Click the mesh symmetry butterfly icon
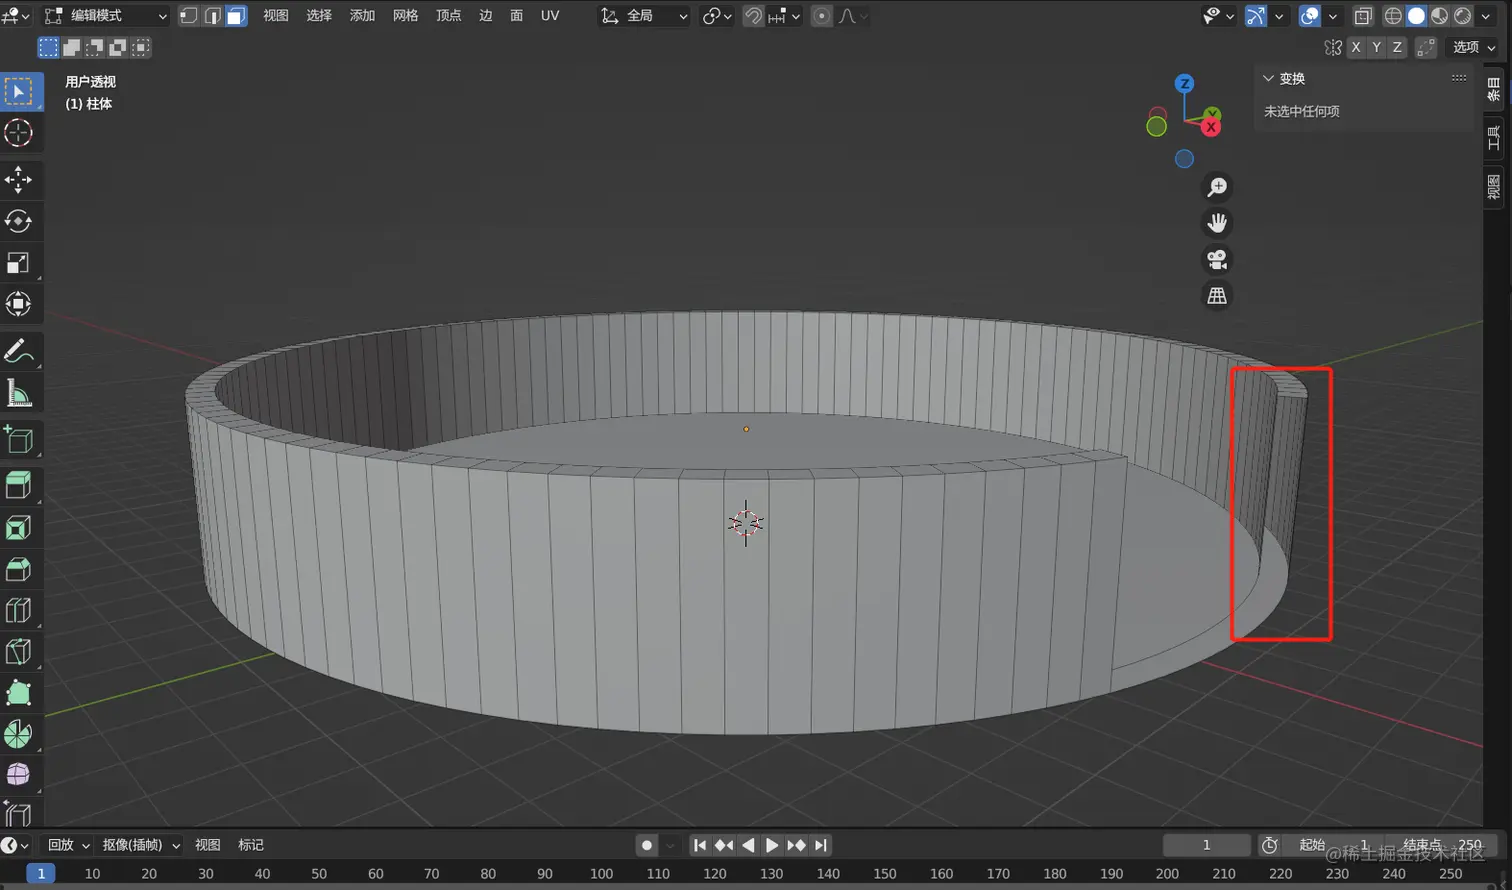The width and height of the screenshot is (1512, 890). tap(1333, 47)
